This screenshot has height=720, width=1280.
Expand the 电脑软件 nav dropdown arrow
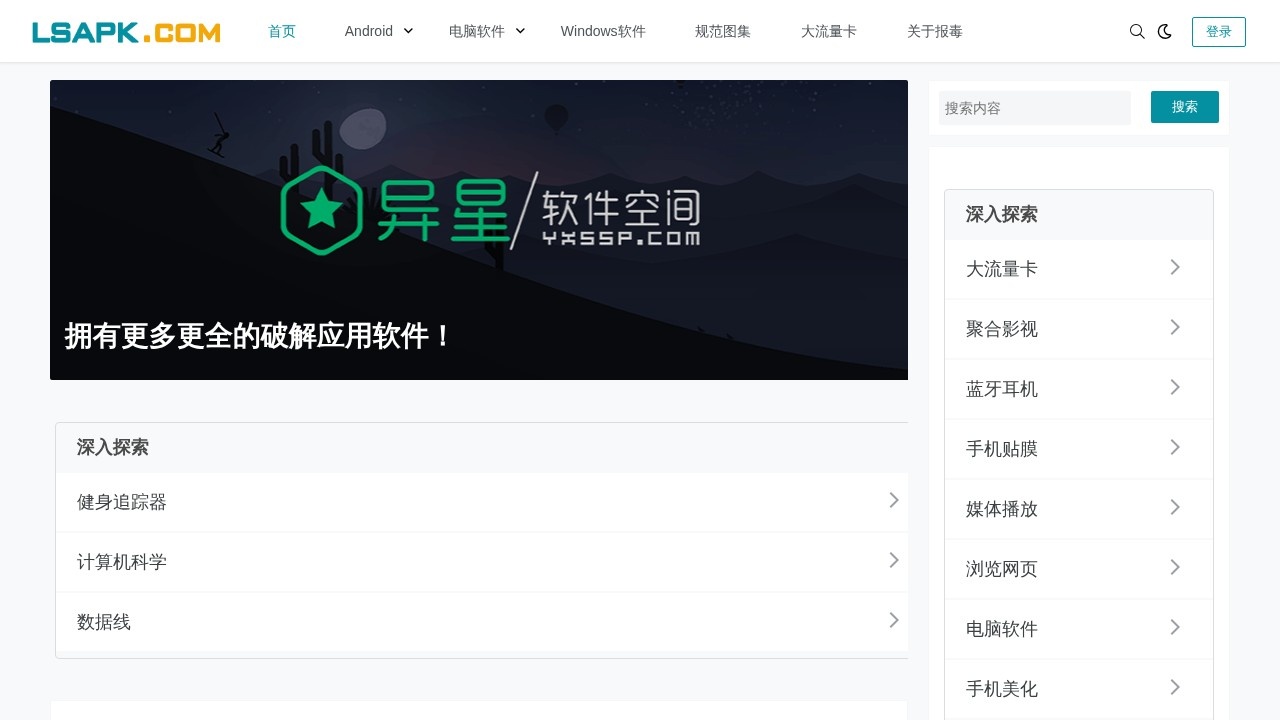pyautogui.click(x=520, y=31)
